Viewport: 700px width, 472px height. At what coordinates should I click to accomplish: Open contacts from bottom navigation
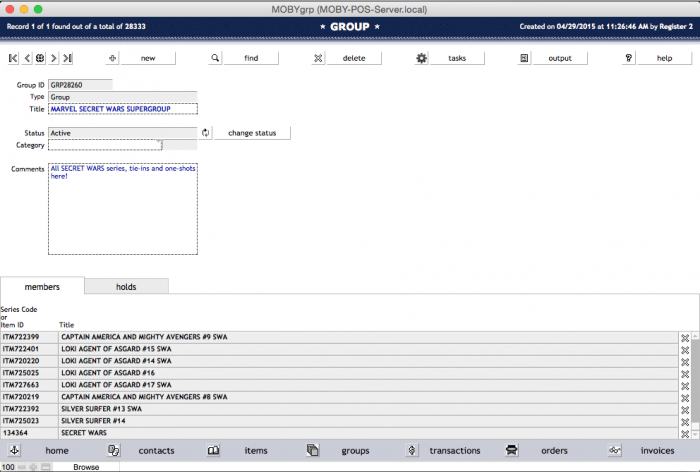(x=156, y=451)
